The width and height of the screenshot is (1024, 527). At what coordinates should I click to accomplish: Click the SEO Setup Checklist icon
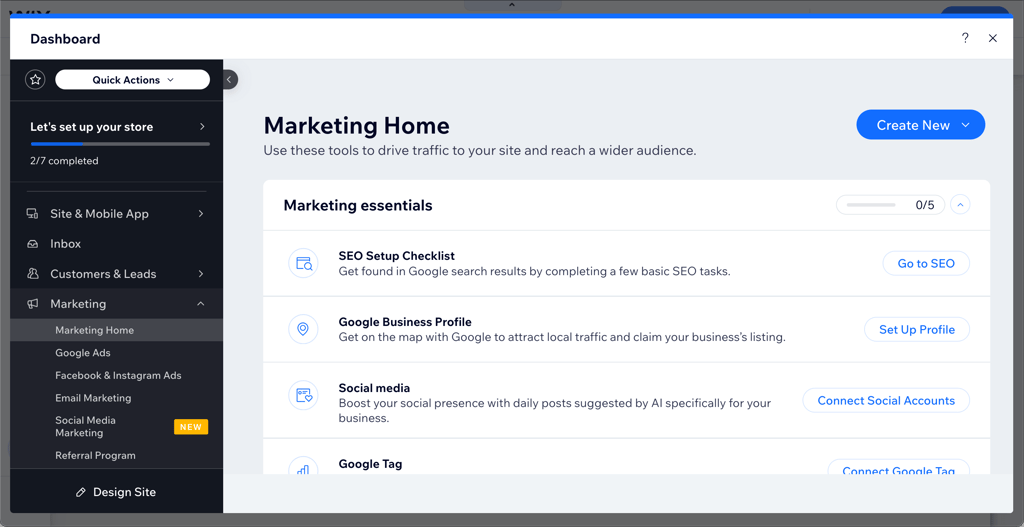click(303, 263)
